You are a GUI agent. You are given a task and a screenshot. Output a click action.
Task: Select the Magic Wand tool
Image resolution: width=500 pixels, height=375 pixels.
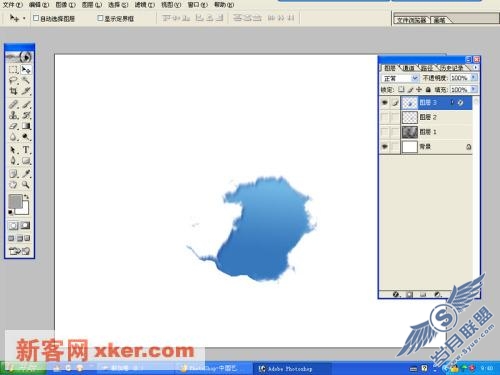tap(26, 80)
